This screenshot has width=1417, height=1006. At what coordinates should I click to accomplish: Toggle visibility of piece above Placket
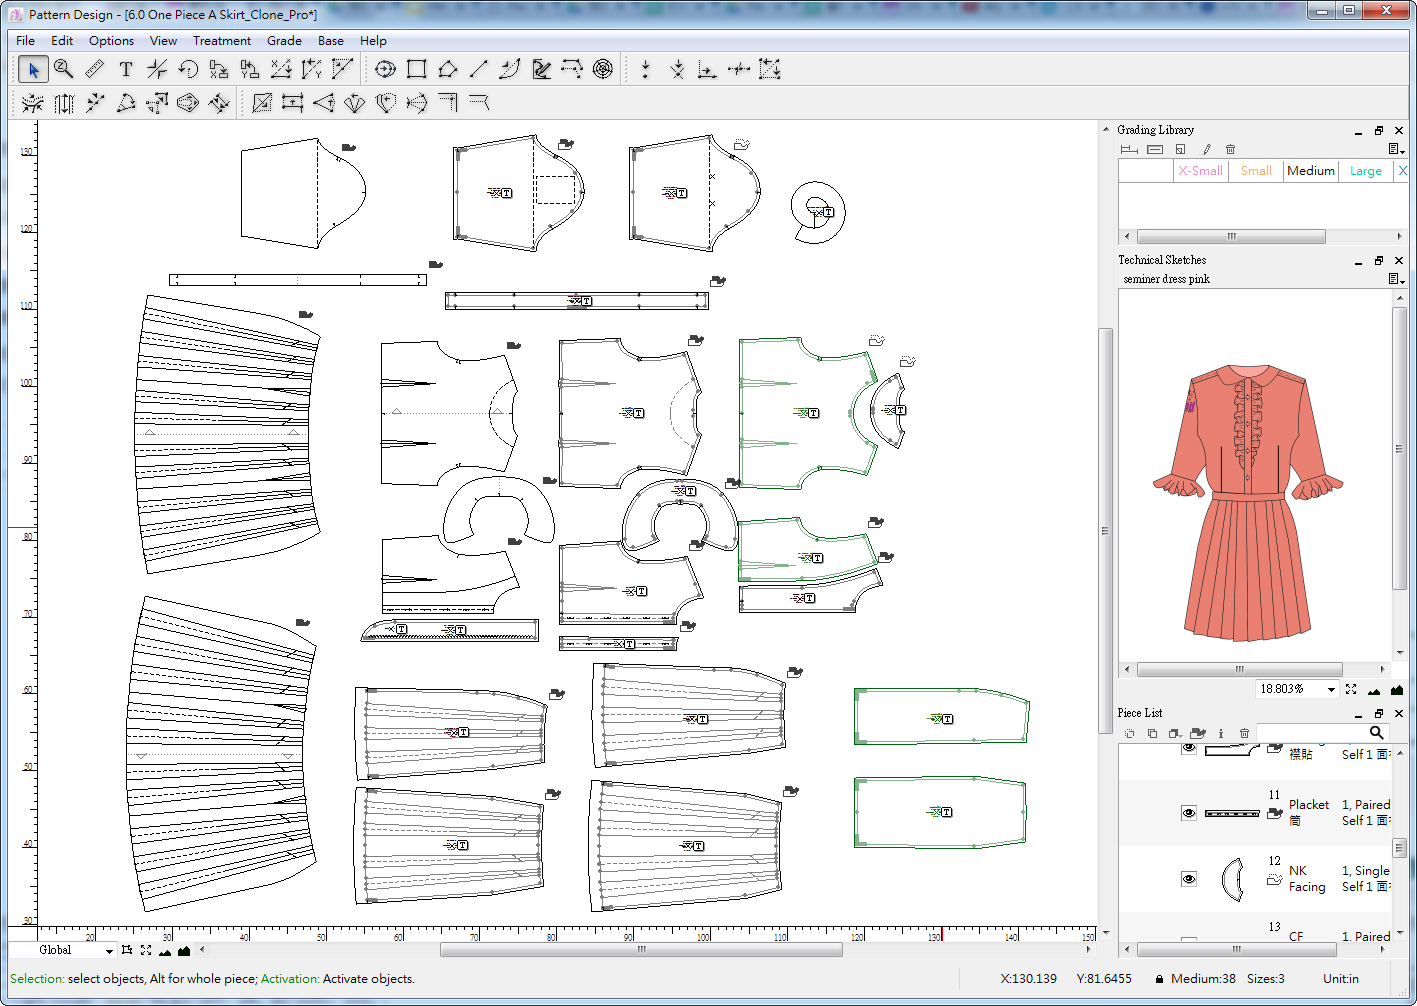1189,748
